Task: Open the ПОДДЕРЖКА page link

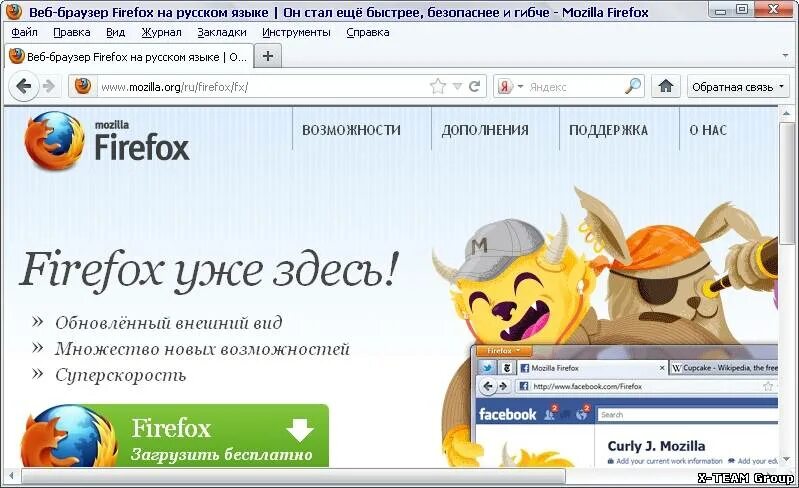Action: coord(608,130)
